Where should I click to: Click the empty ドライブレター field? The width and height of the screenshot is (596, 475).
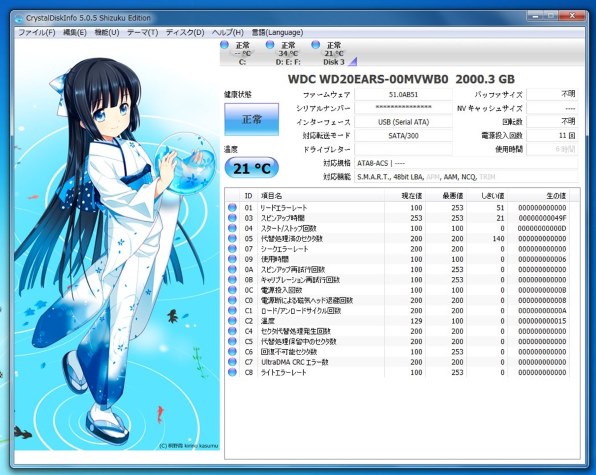[403, 149]
